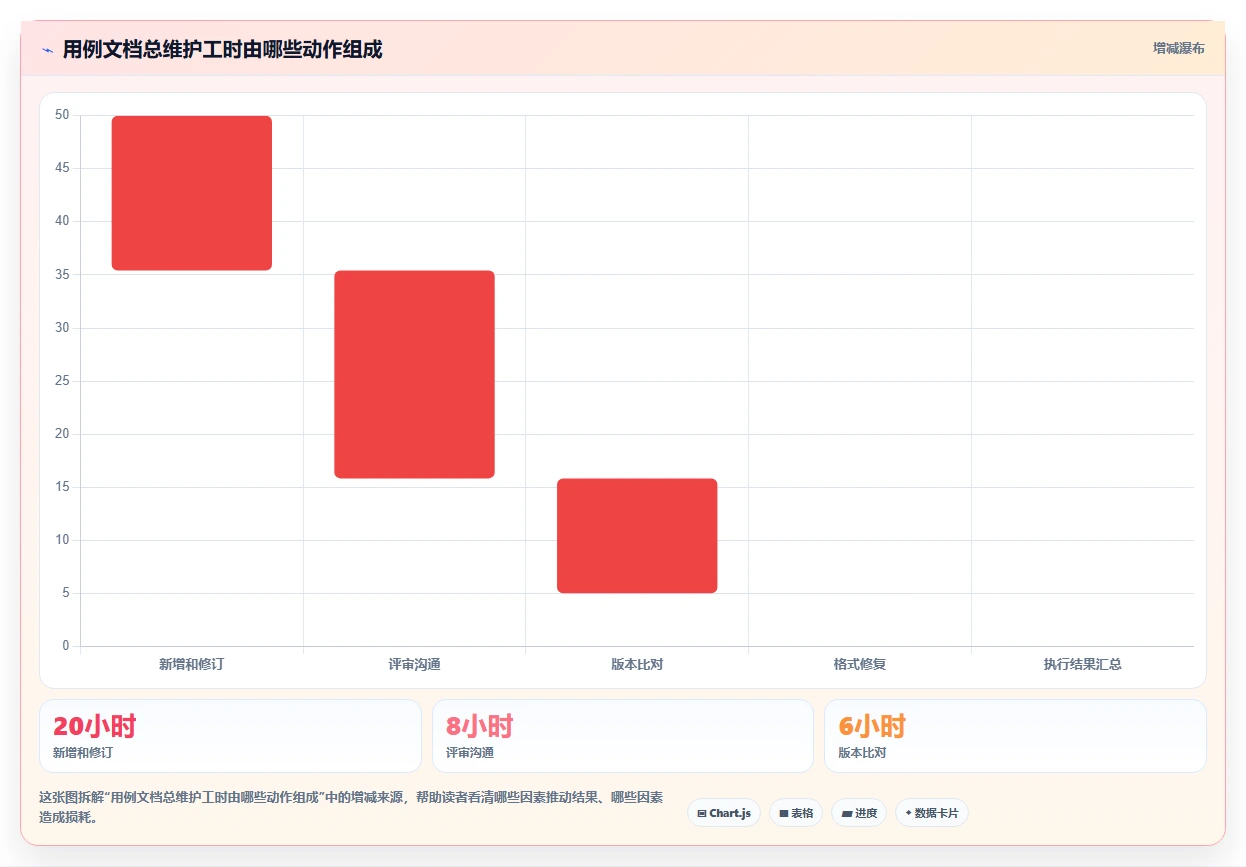Click the y-axis value 35
Viewport: 1246px width, 867px height.
62,274
